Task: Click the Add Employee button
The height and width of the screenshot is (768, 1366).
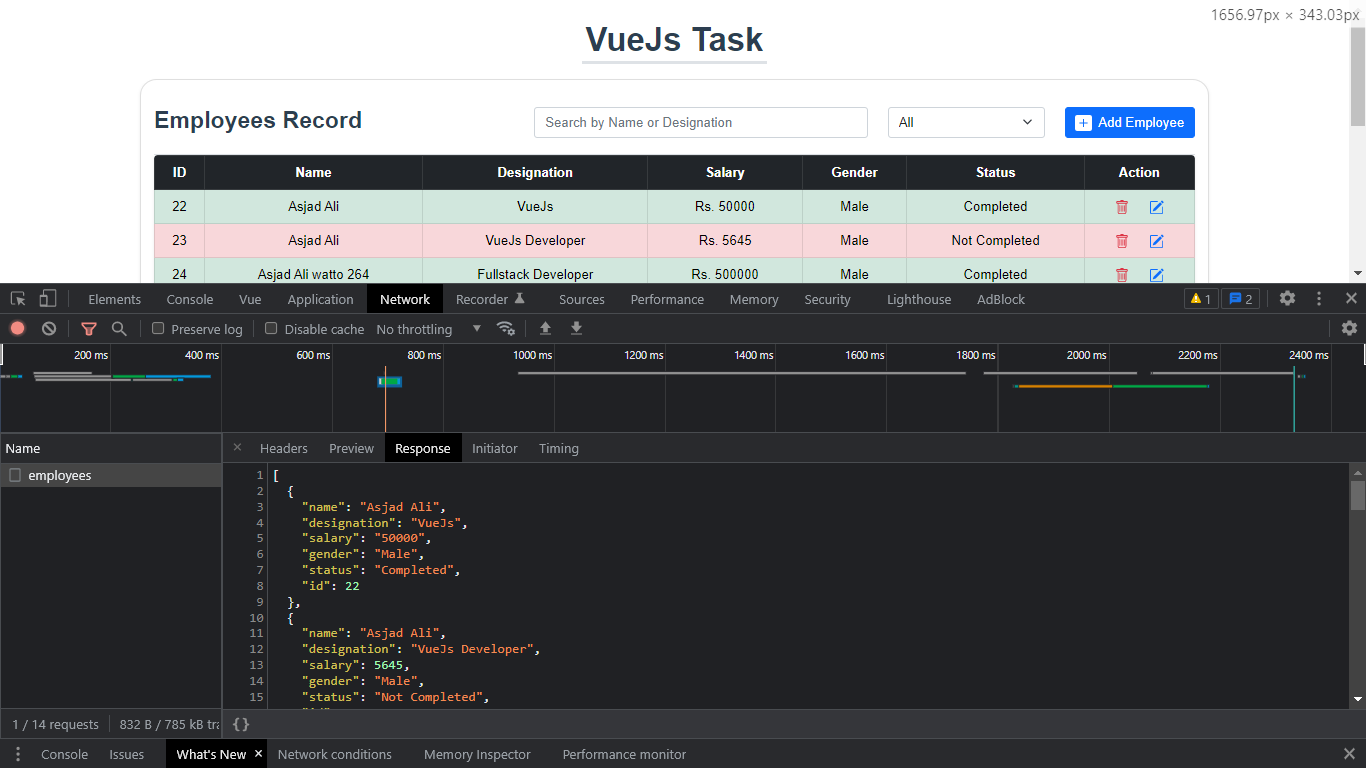Action: (x=1129, y=122)
